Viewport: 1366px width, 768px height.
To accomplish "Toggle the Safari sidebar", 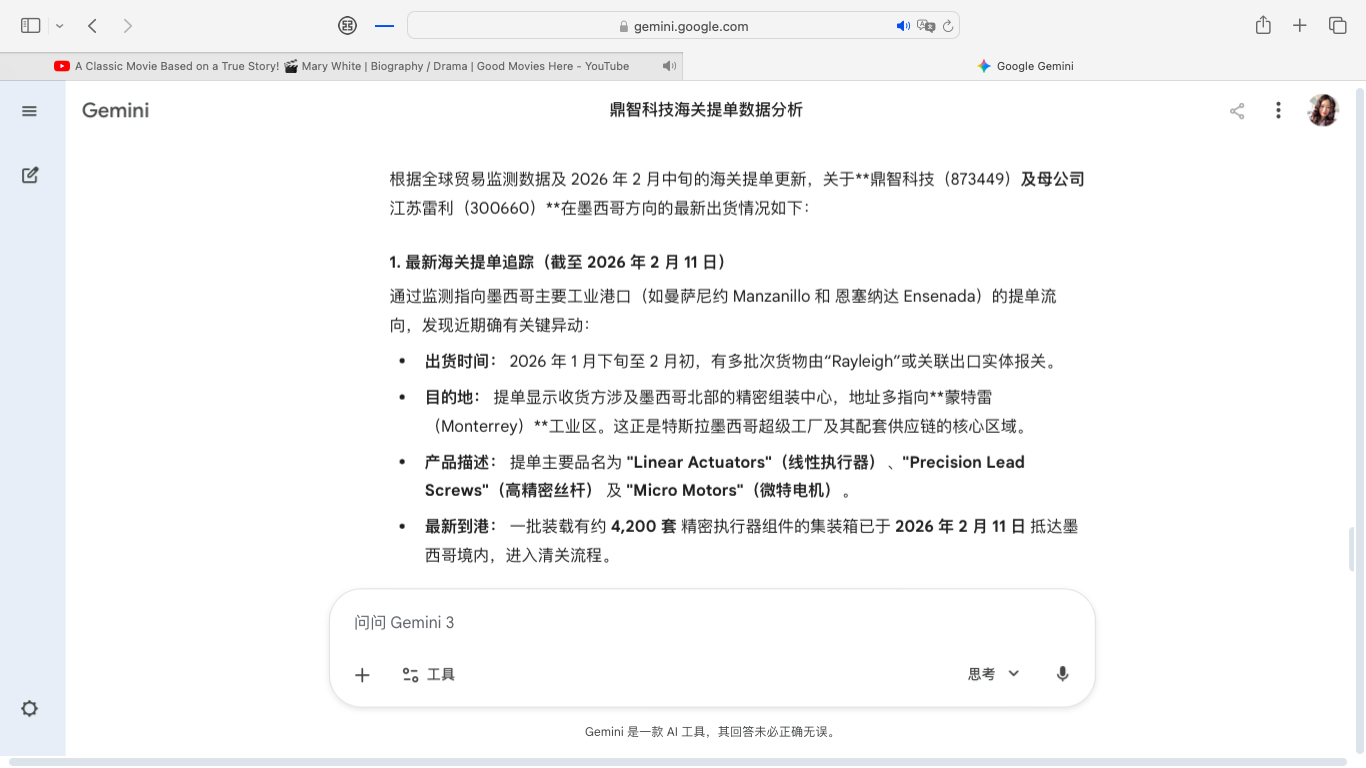I will 31,26.
